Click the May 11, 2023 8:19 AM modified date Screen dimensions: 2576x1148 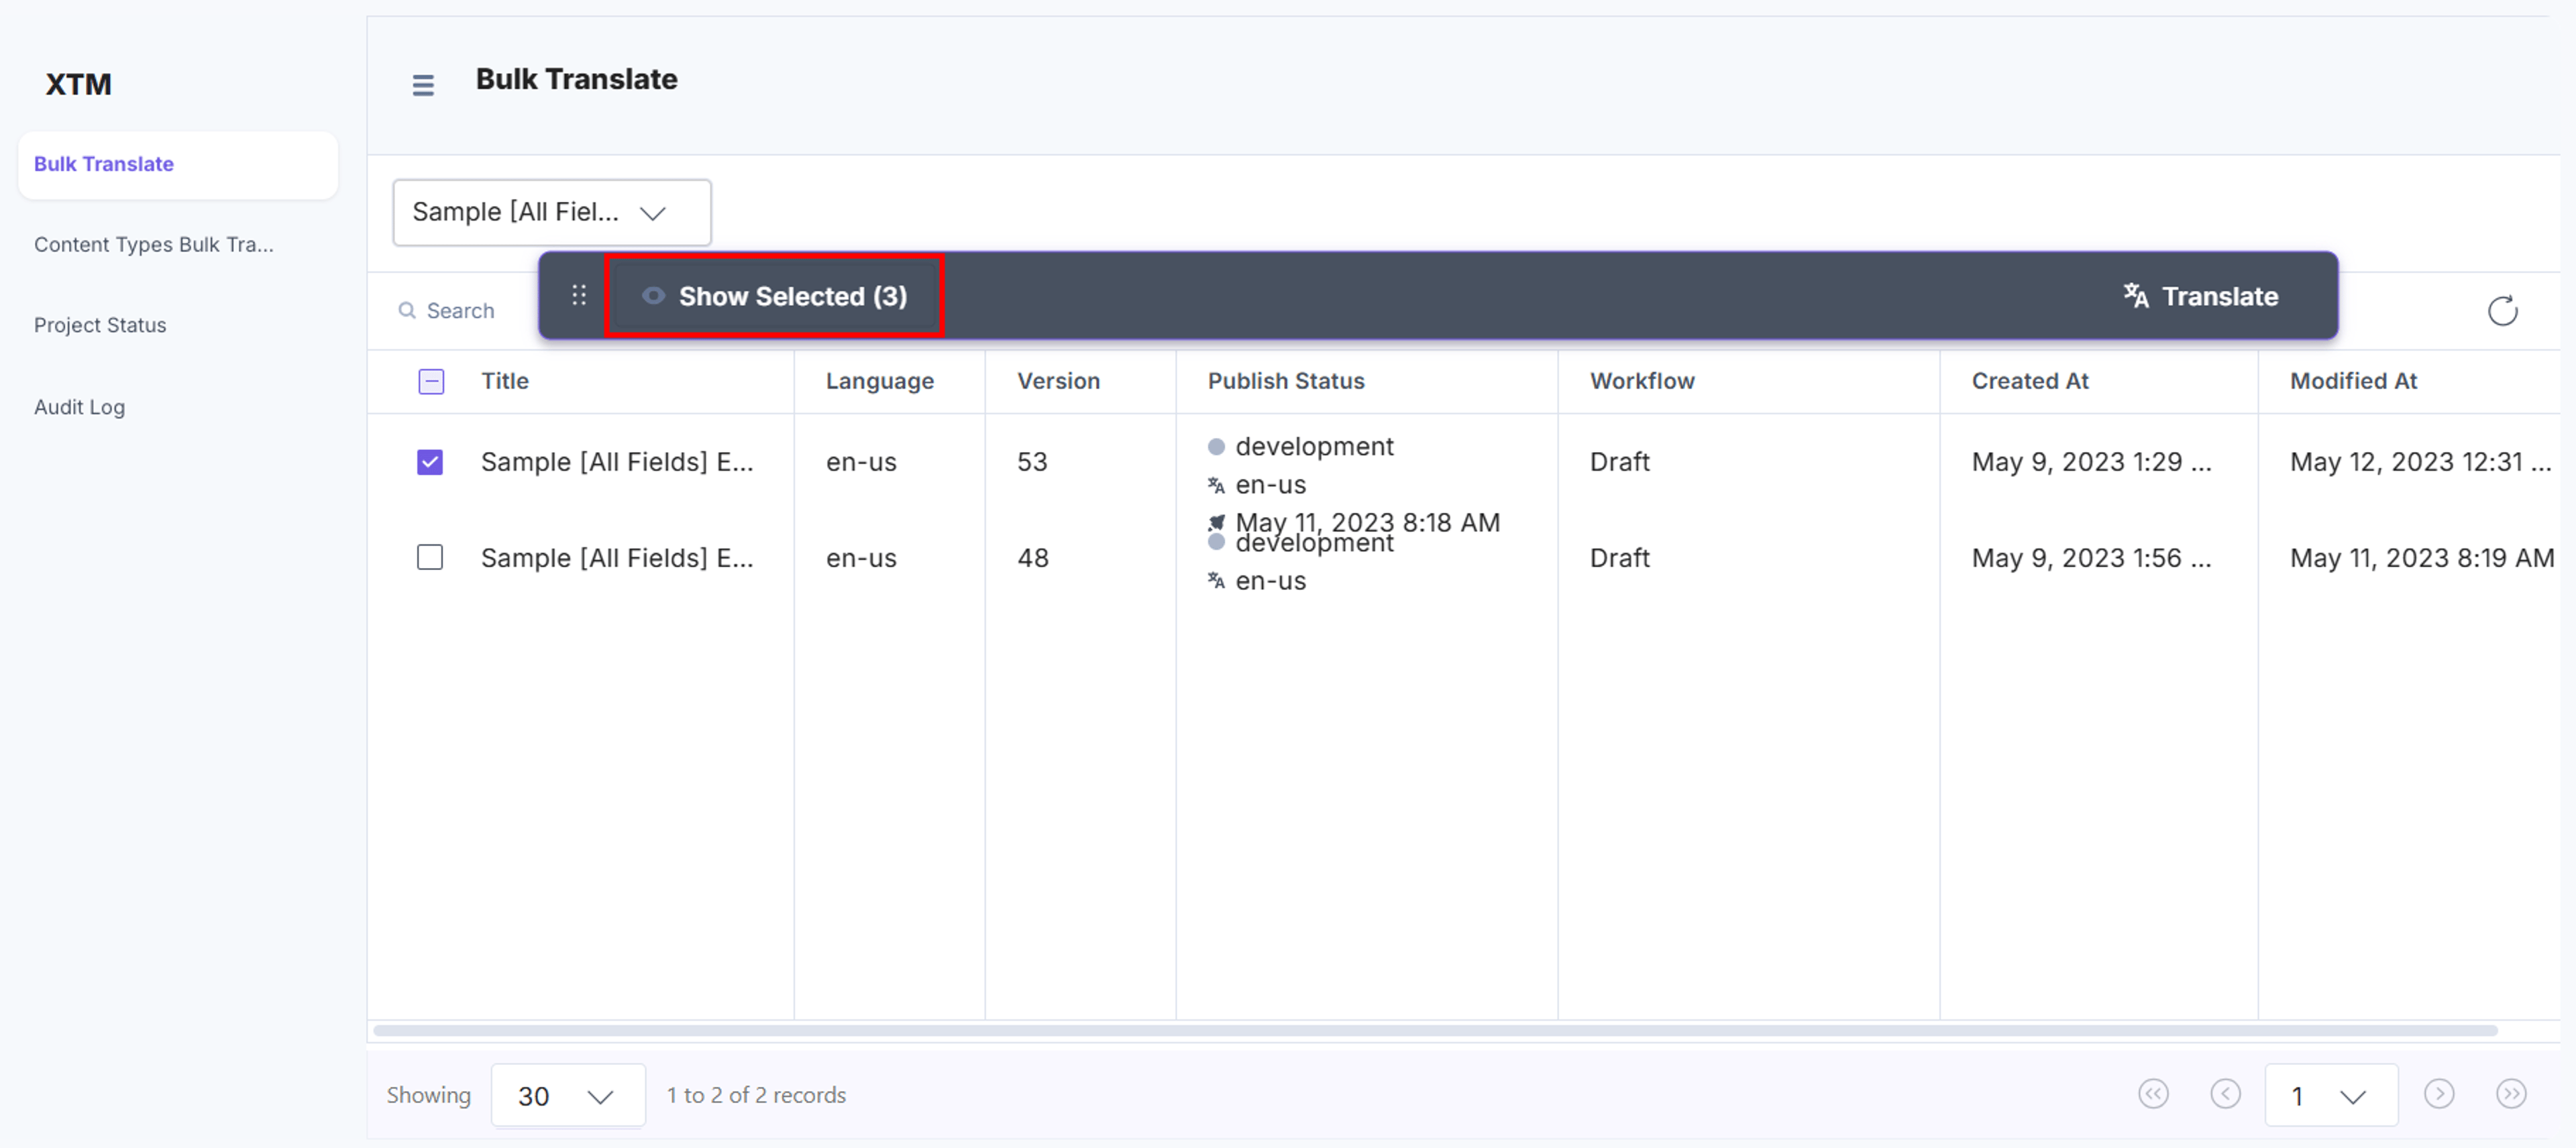point(2422,558)
